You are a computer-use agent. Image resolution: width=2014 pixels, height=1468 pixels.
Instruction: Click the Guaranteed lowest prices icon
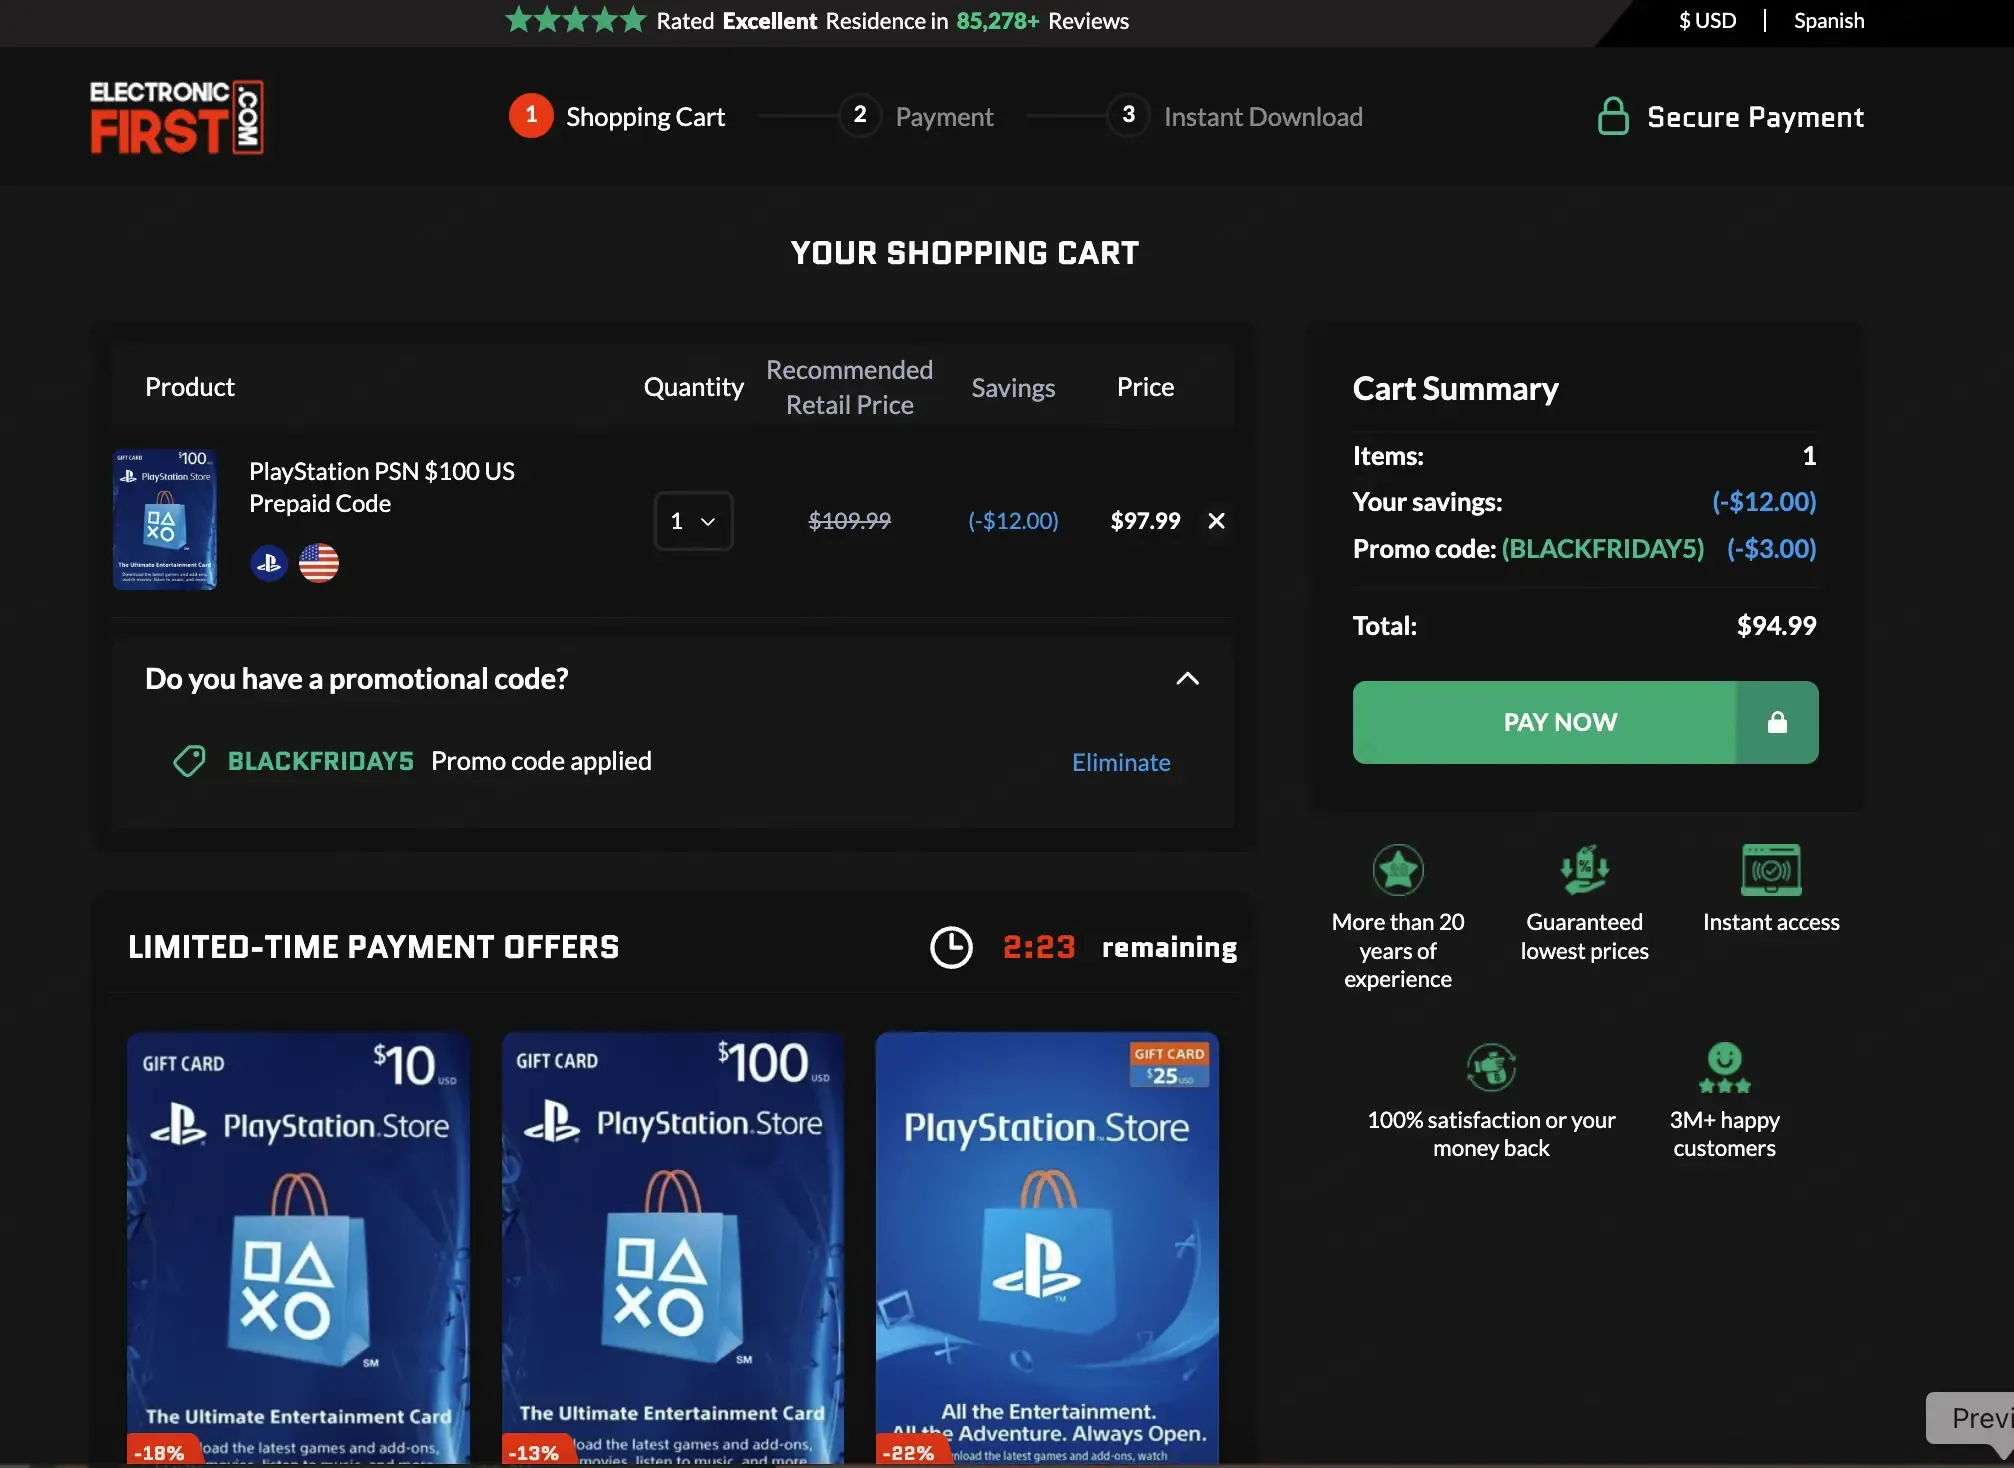tap(1584, 870)
